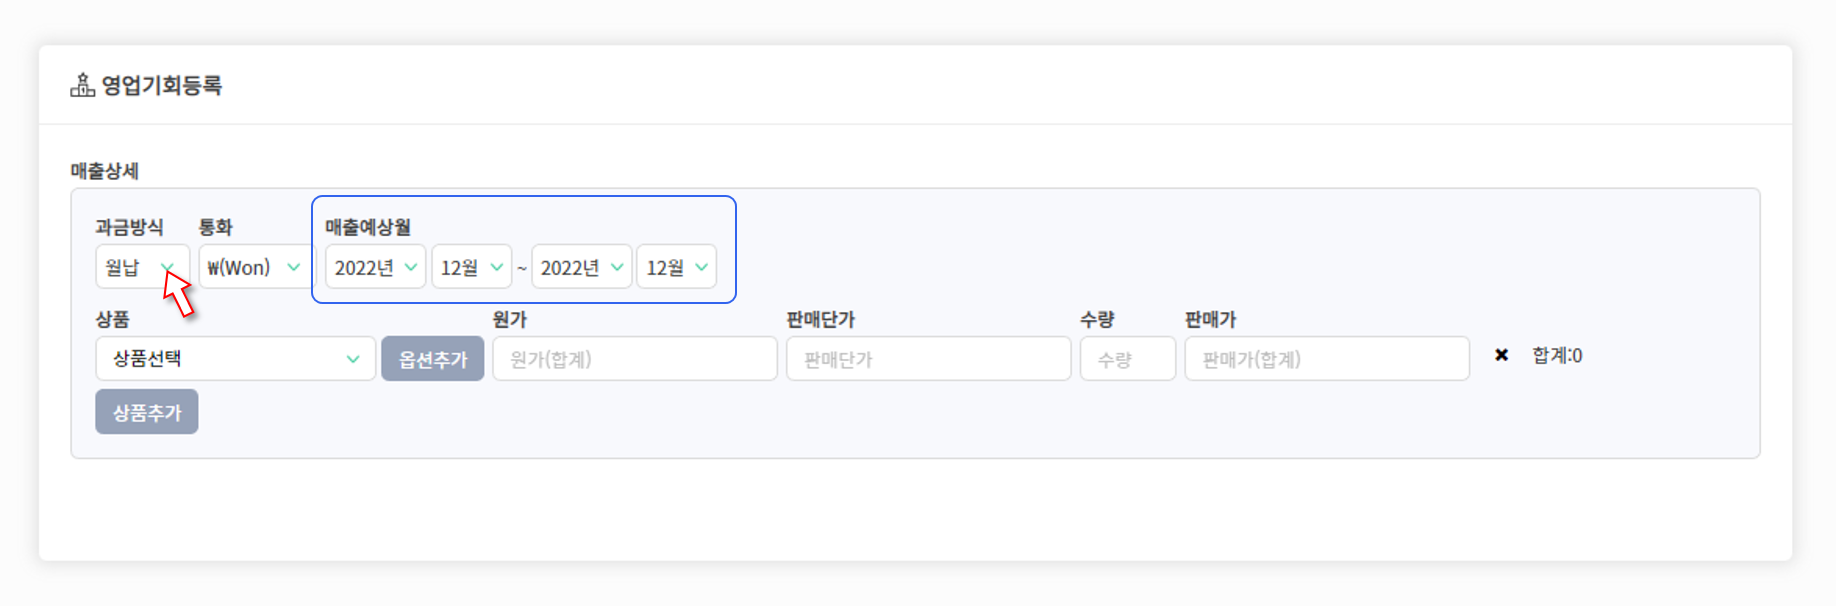The image size is (1836, 606).
Task: Focus the 판매가(합계) input field
Action: (x=1326, y=359)
